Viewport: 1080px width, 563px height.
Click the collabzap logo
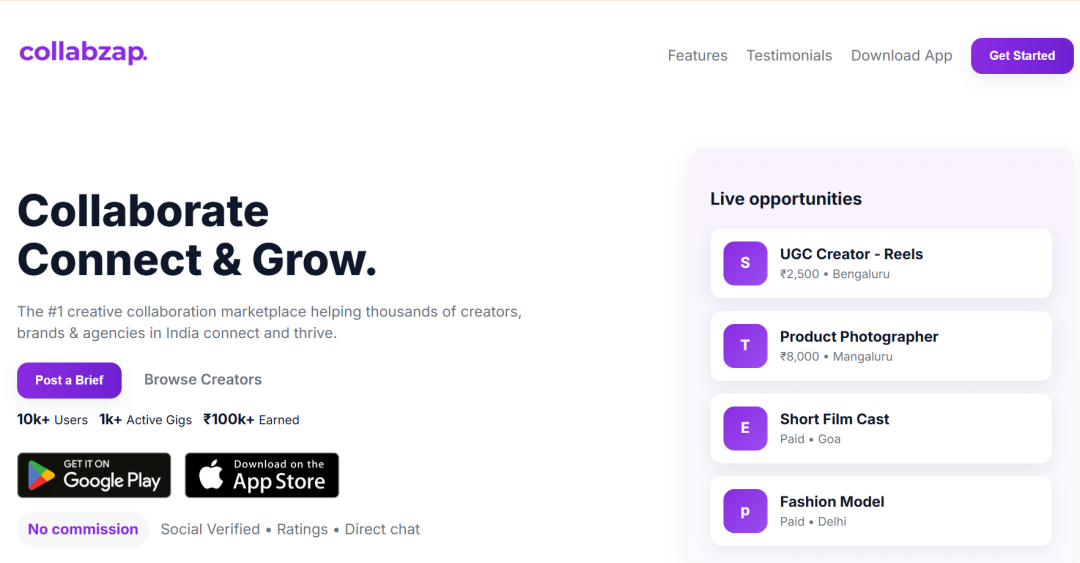pos(83,53)
